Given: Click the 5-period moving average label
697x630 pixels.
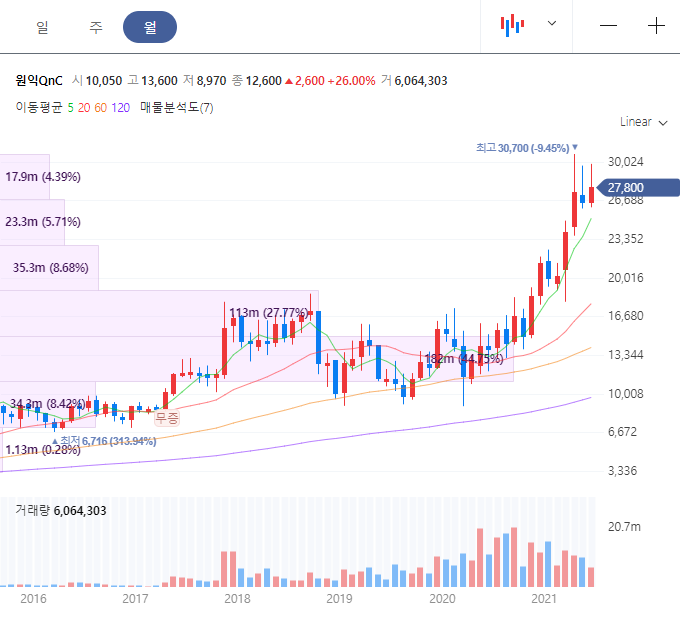Looking at the screenshot, I should 71,108.
